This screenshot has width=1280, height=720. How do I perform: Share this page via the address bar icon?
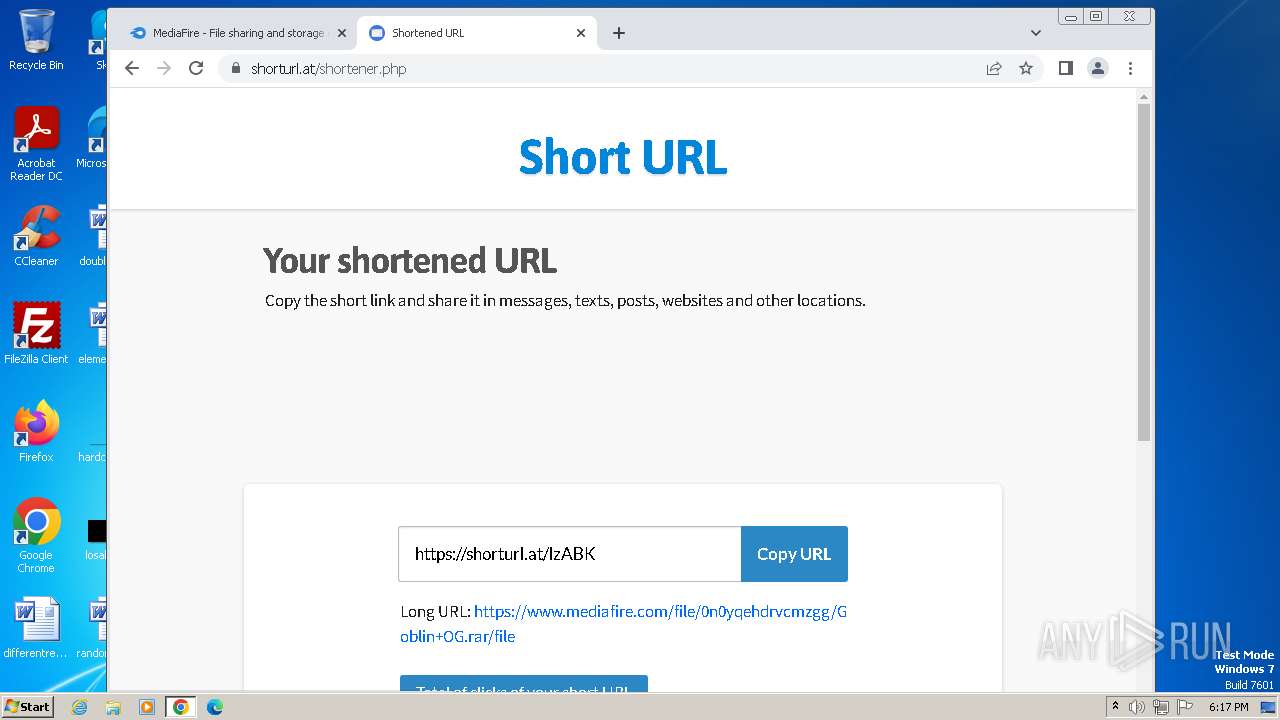(994, 69)
